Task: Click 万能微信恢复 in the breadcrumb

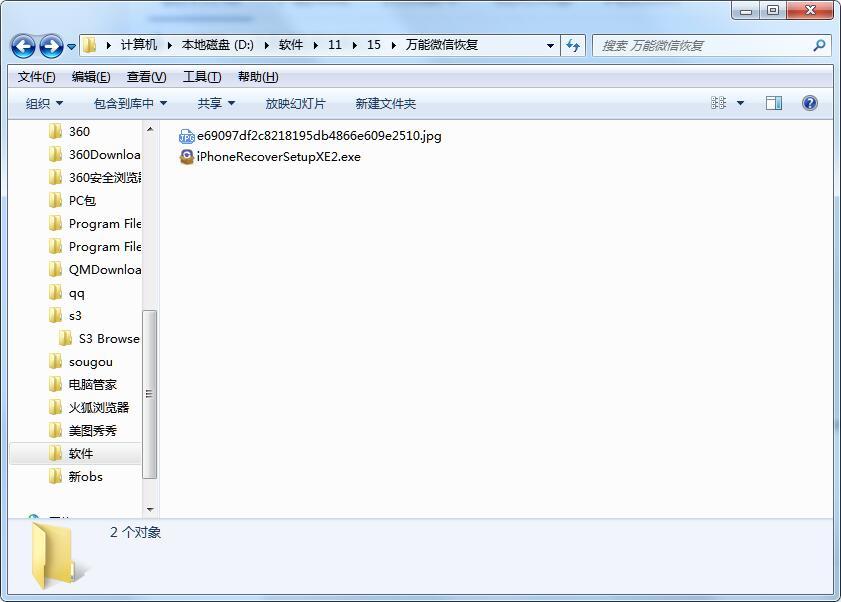Action: 441,45
